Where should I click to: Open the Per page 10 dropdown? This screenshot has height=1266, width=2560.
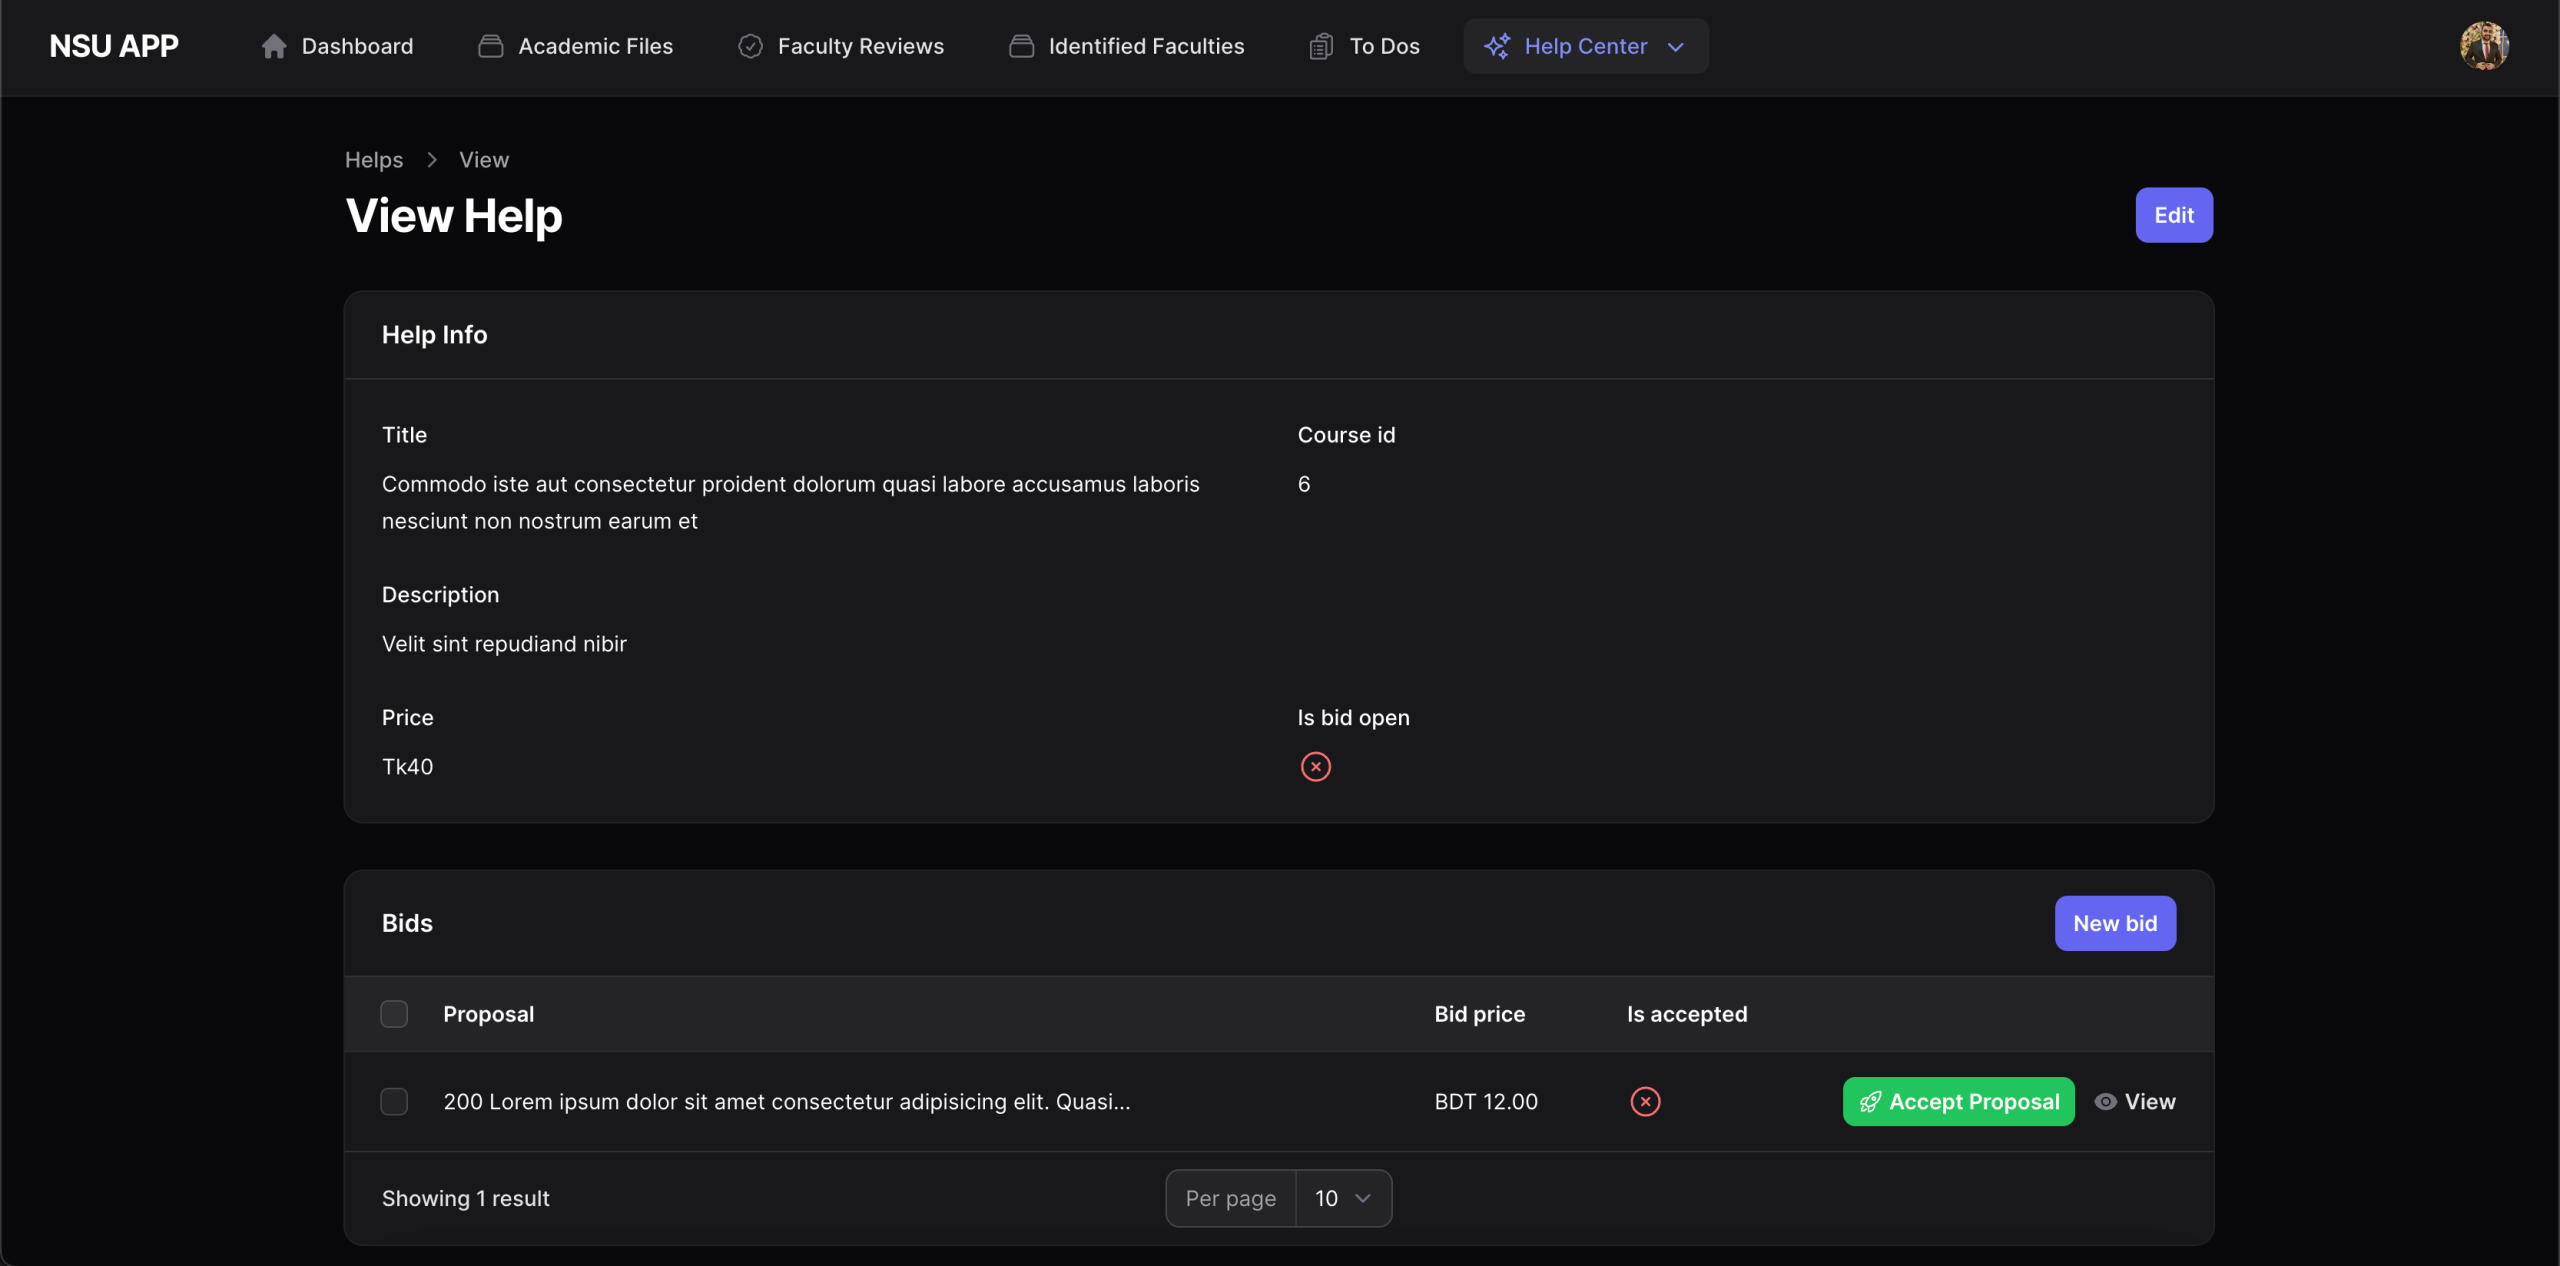pyautogui.click(x=1342, y=1198)
